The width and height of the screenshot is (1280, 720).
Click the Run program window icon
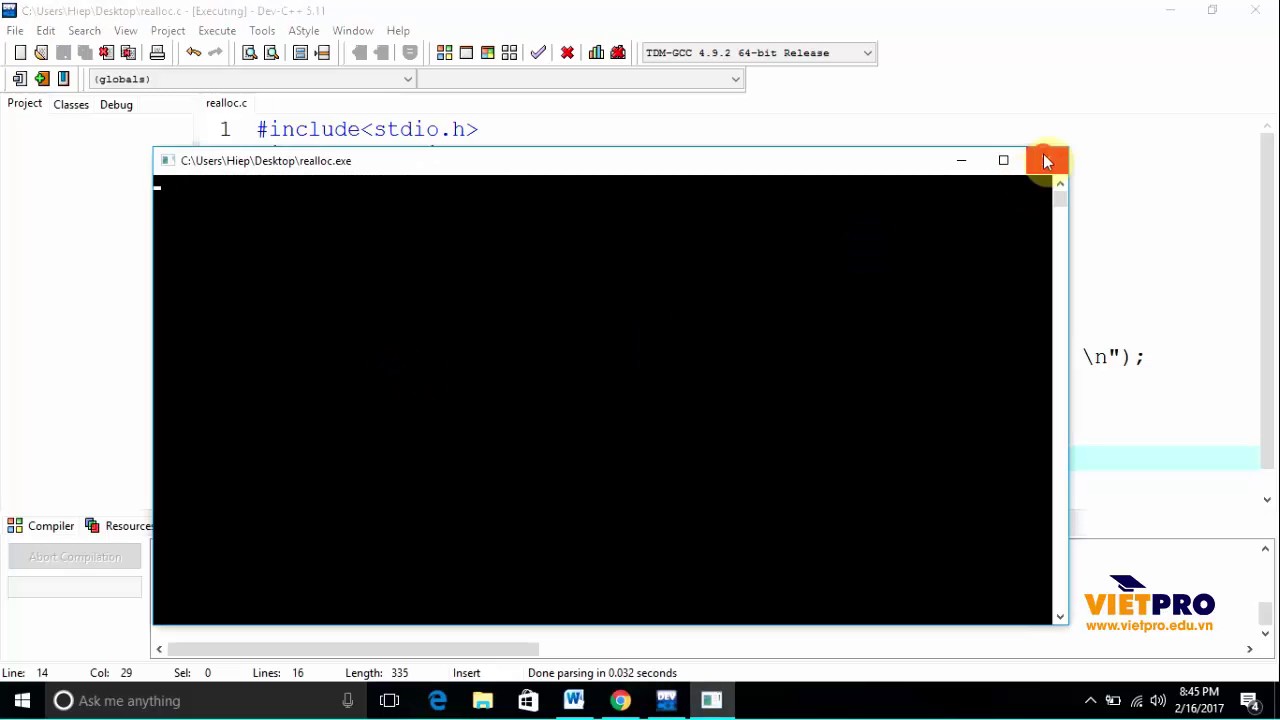(x=466, y=53)
